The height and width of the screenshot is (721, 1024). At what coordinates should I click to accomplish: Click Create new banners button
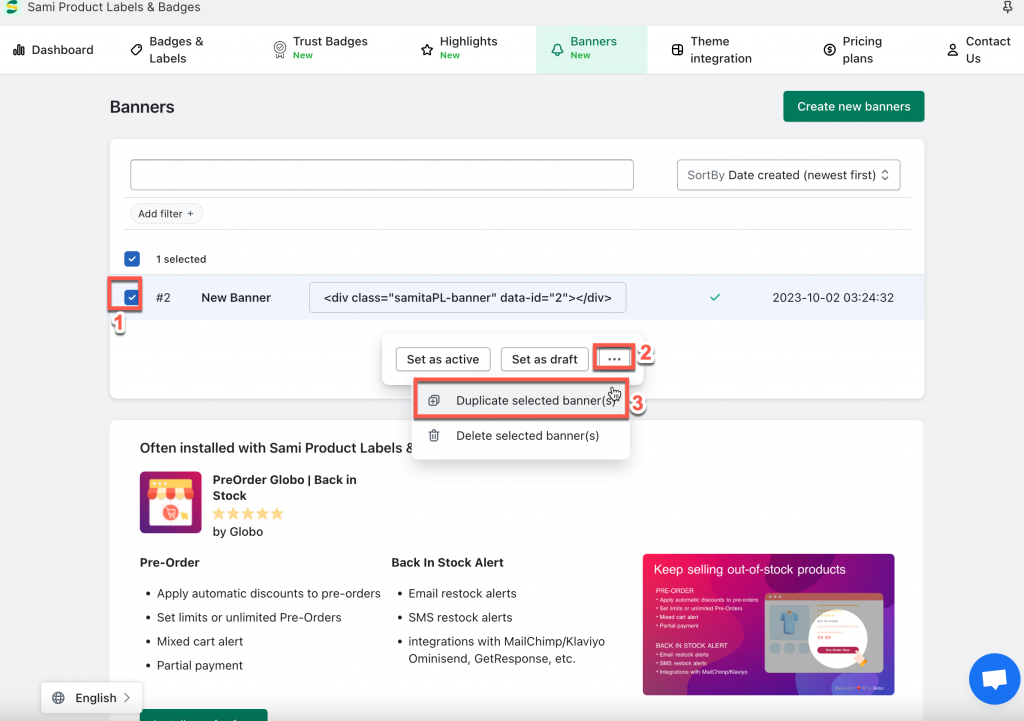pos(854,106)
